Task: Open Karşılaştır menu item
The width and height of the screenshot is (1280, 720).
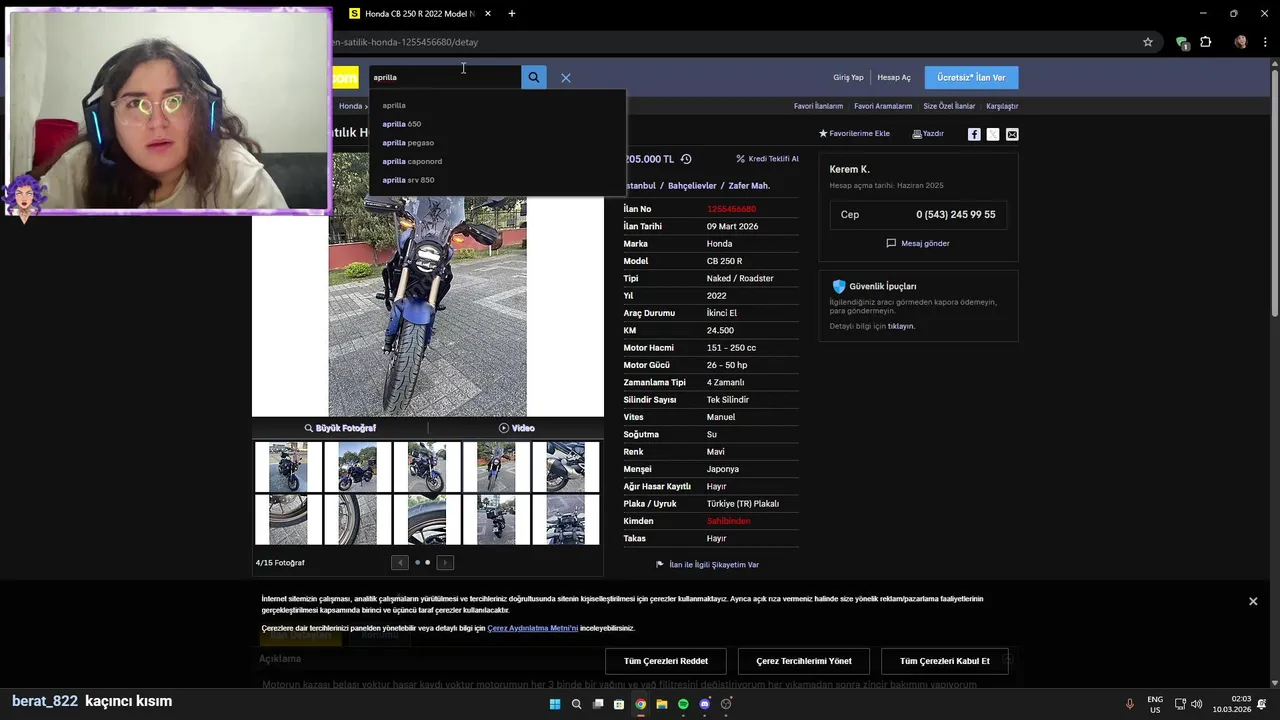Action: (x=1002, y=106)
